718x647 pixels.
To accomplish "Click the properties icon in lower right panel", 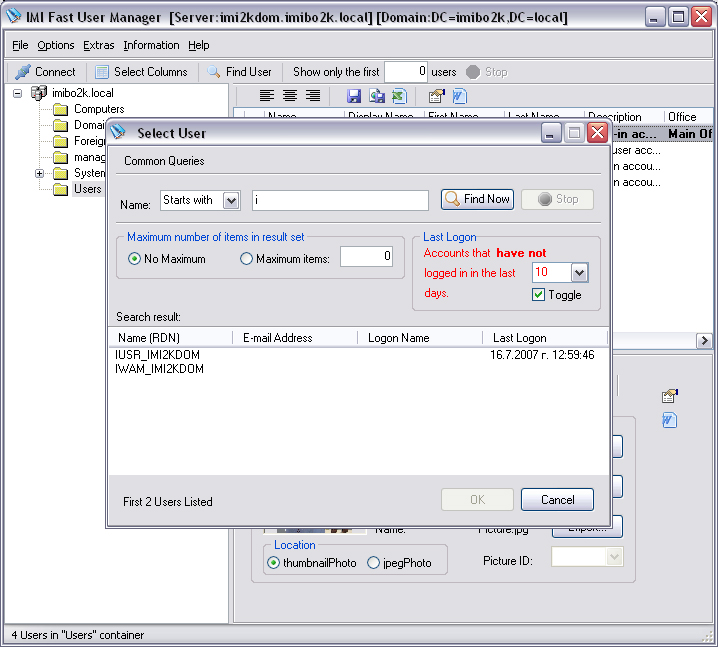I will (669, 397).
